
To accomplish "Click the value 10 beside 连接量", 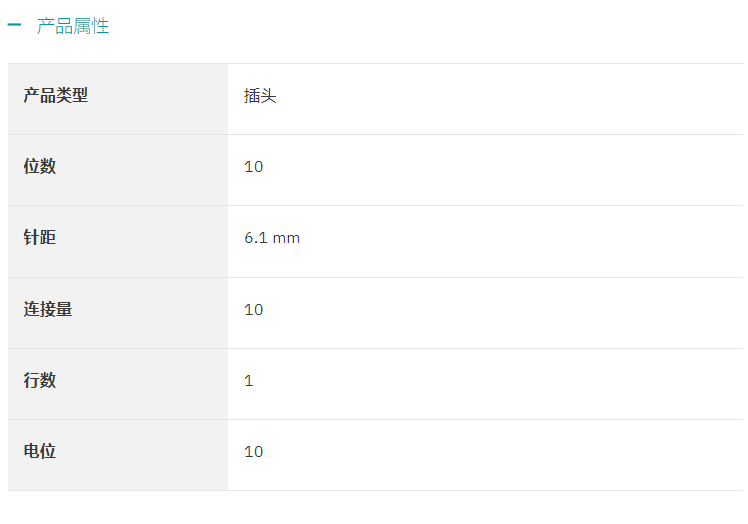I will coord(253,310).
